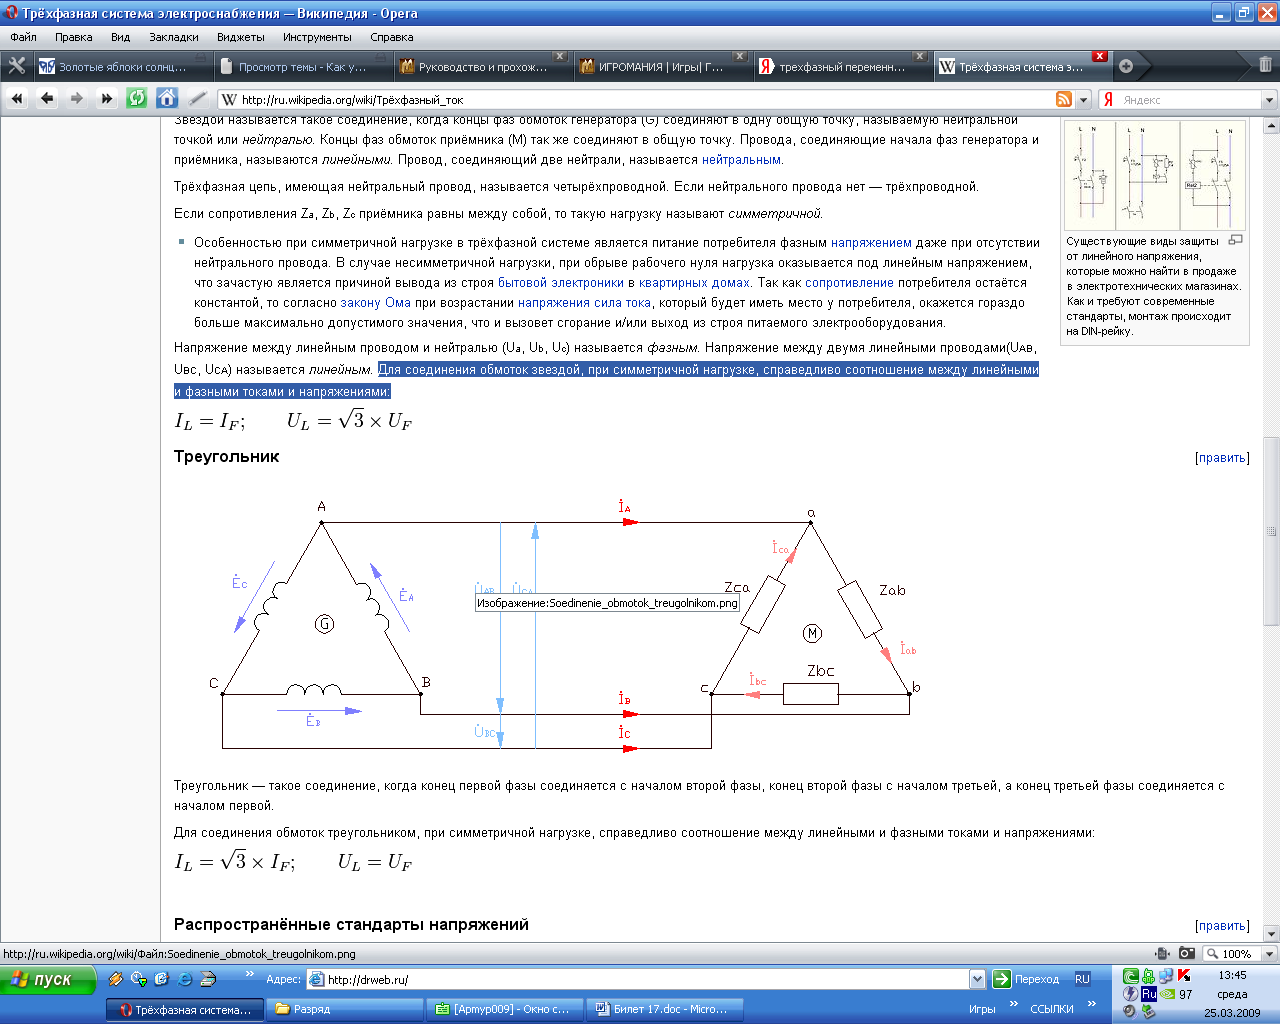Reload the page with green refresh icon
The image size is (1280, 1024).
pos(137,98)
